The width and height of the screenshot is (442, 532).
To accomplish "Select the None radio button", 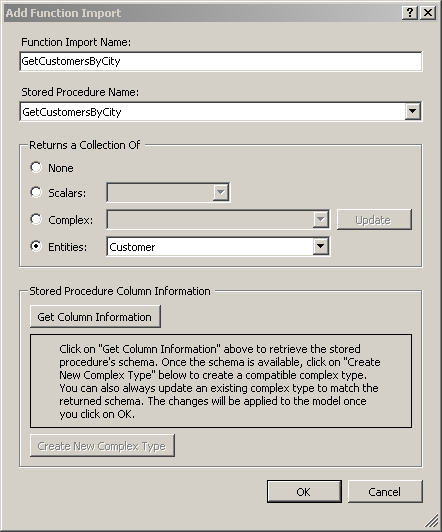I will [36, 167].
